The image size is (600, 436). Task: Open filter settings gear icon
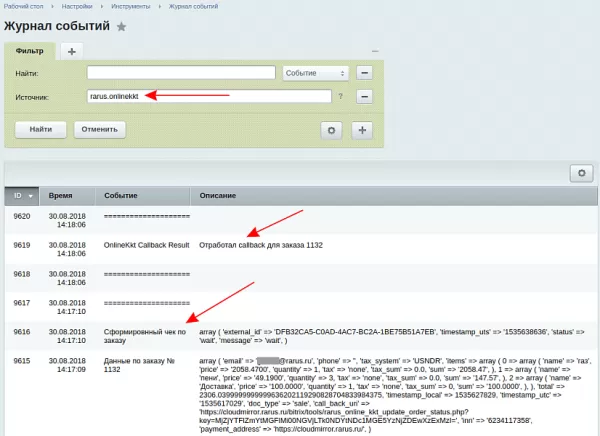click(x=331, y=131)
